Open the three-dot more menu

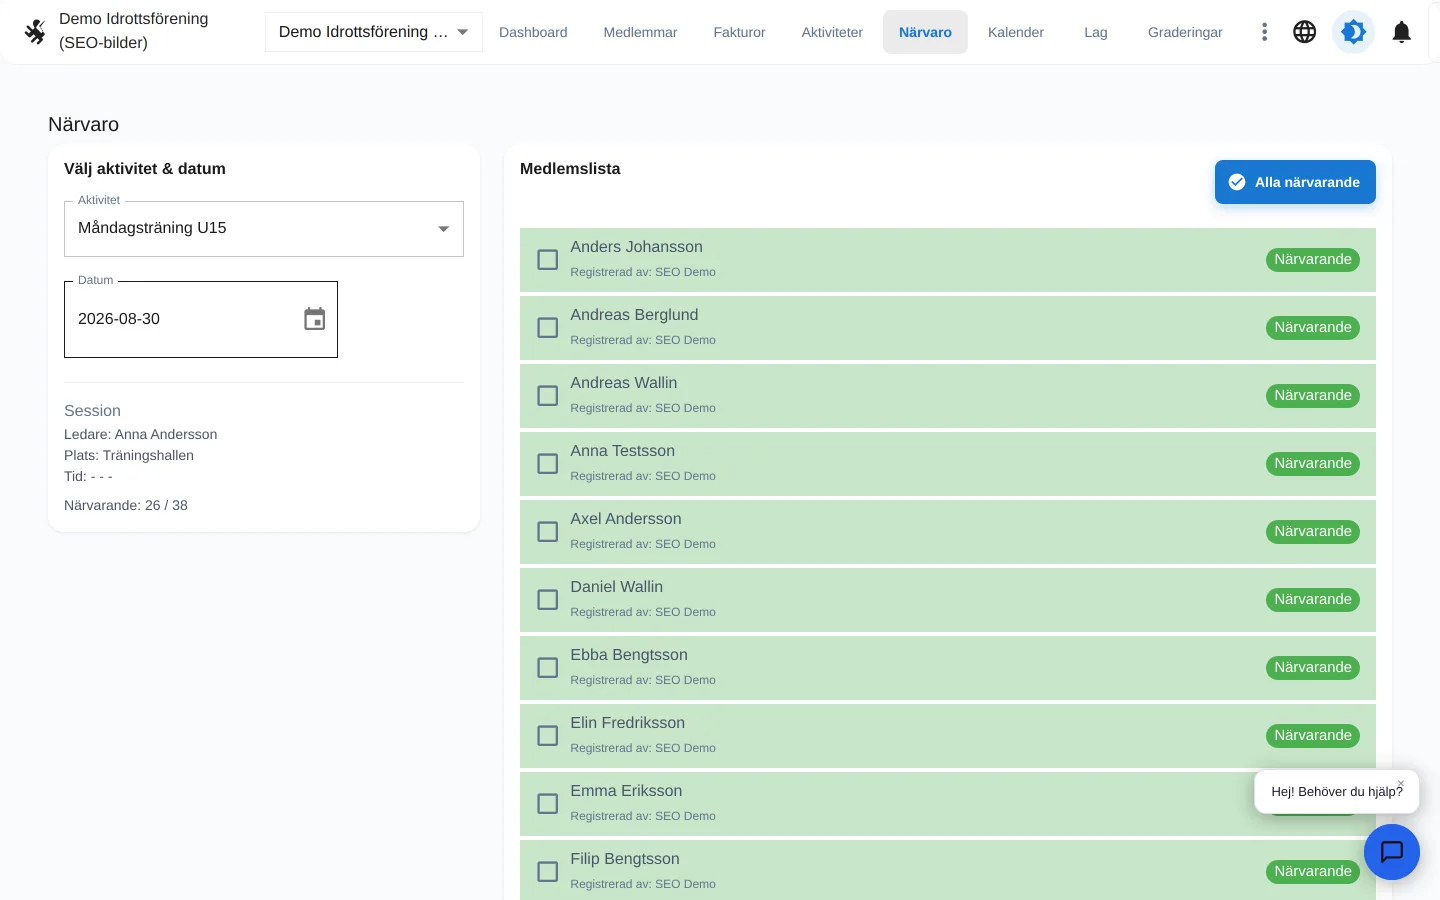pyautogui.click(x=1265, y=32)
